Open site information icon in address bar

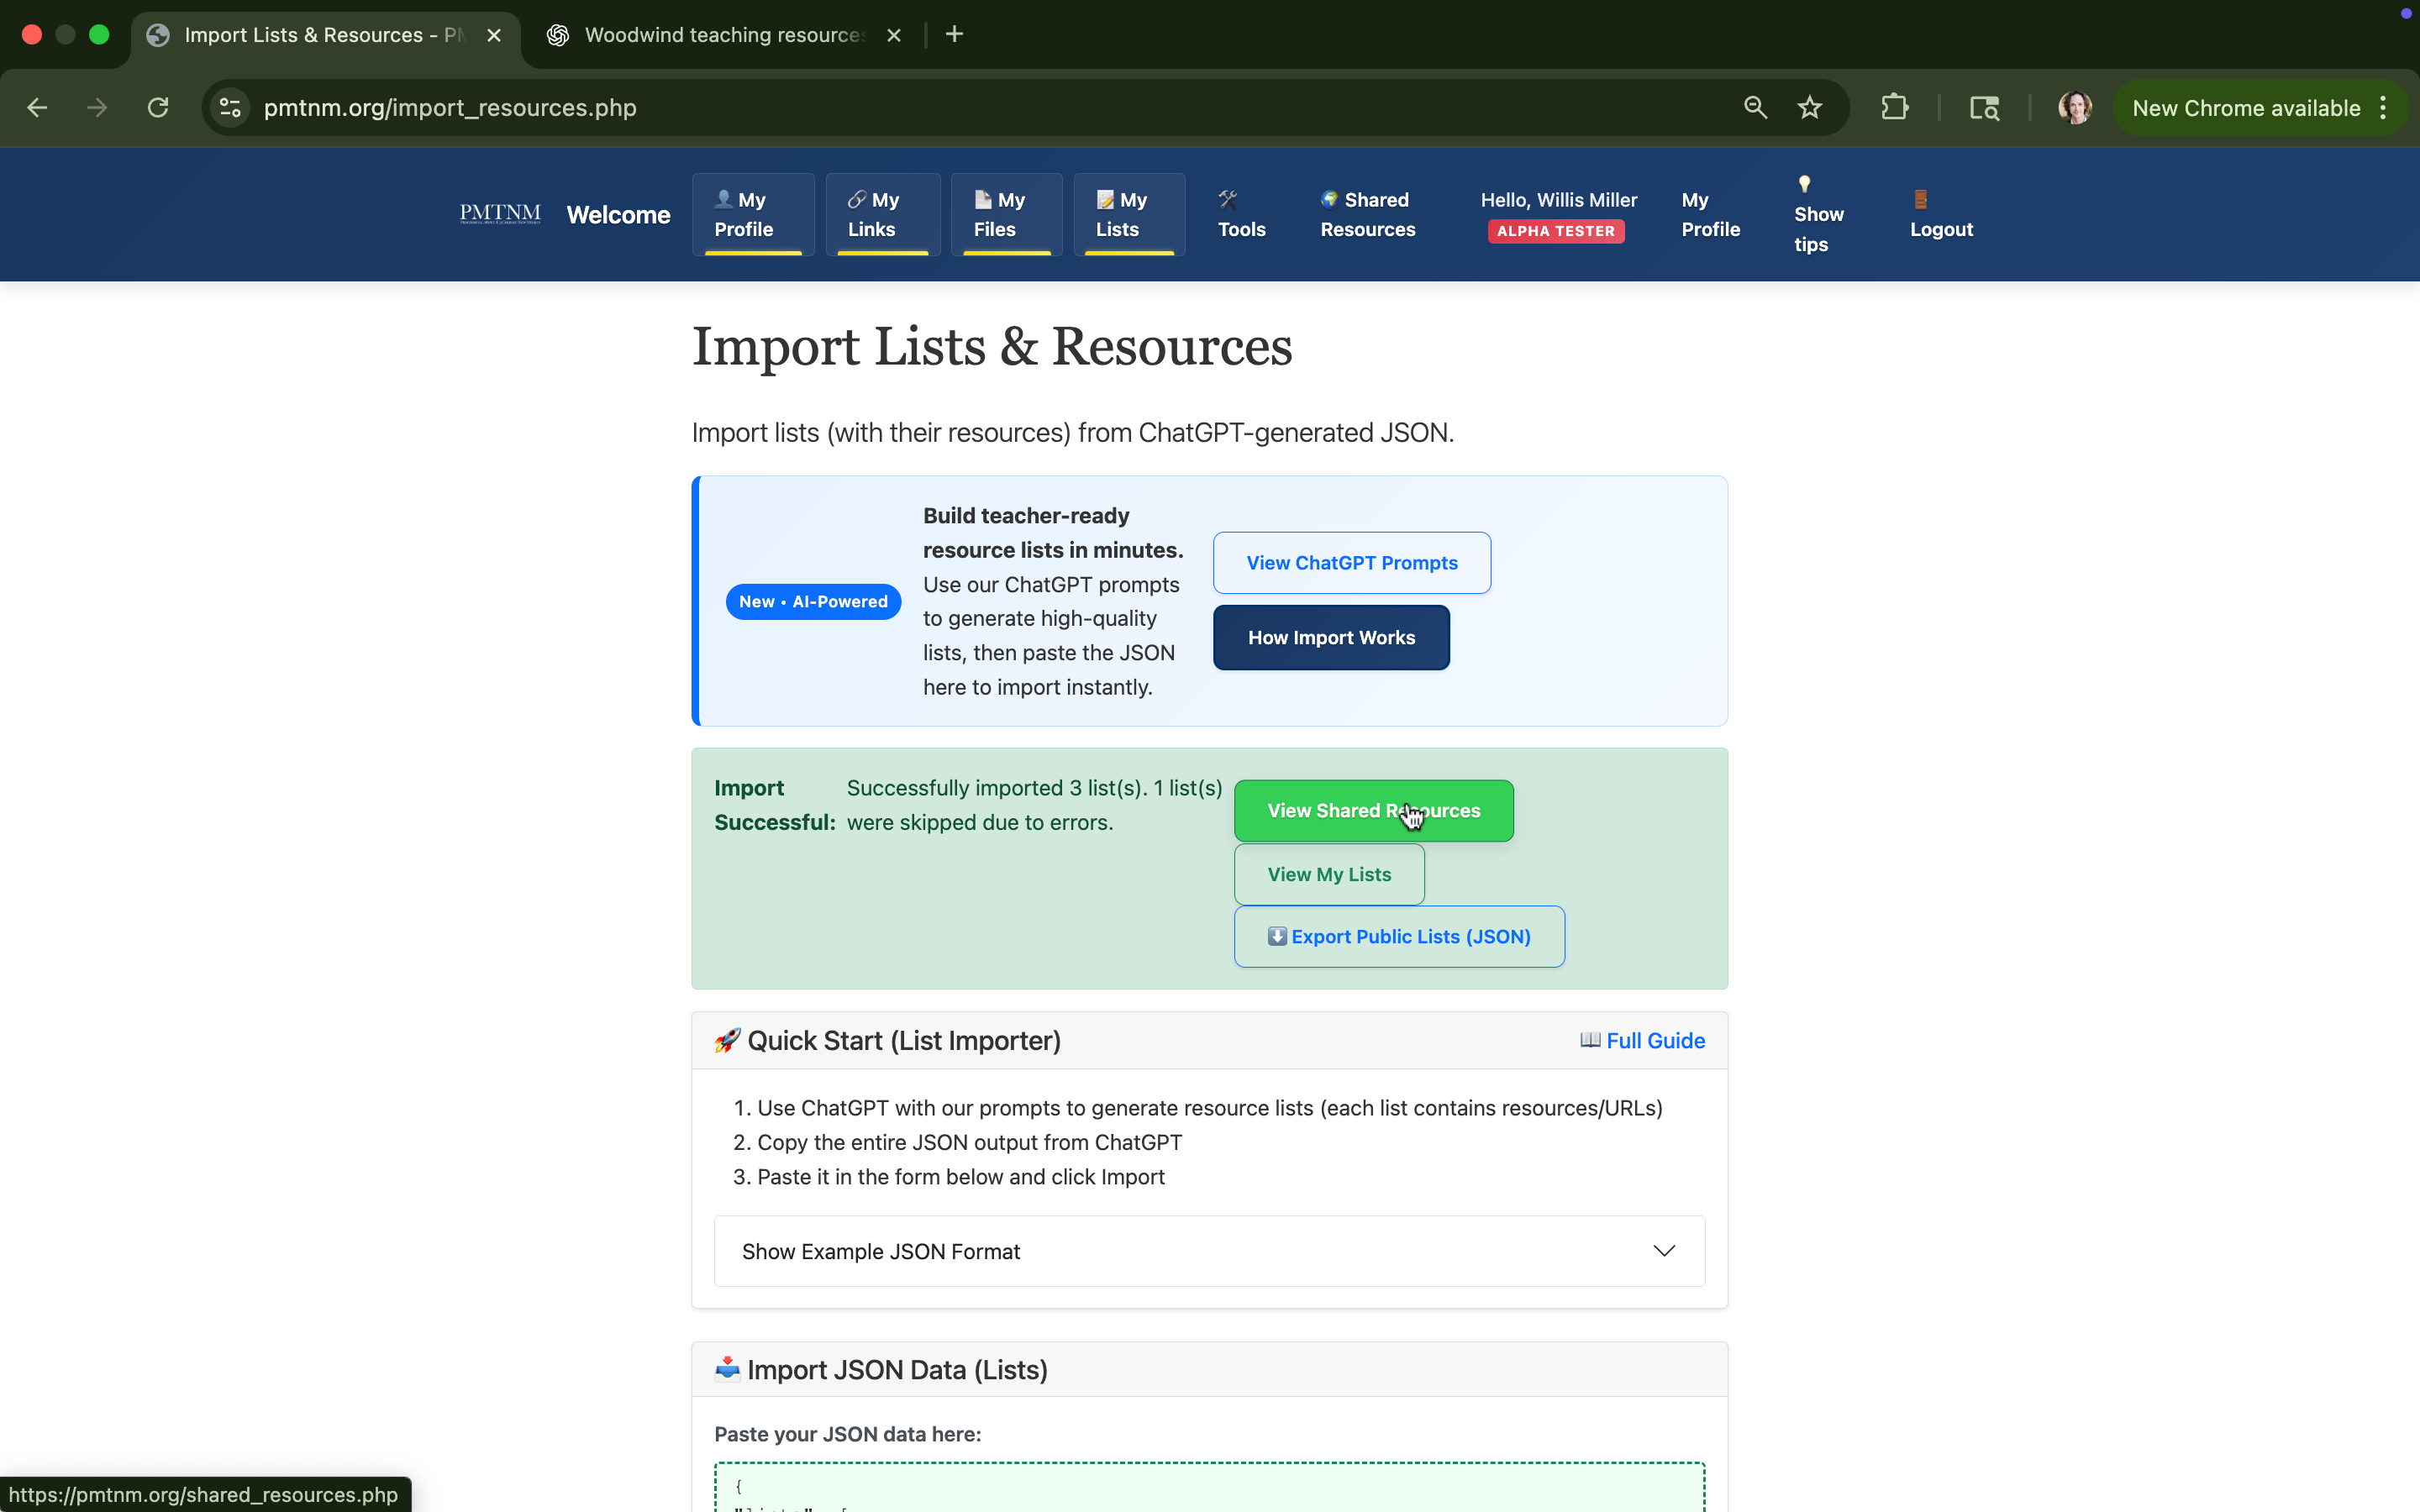(230, 108)
